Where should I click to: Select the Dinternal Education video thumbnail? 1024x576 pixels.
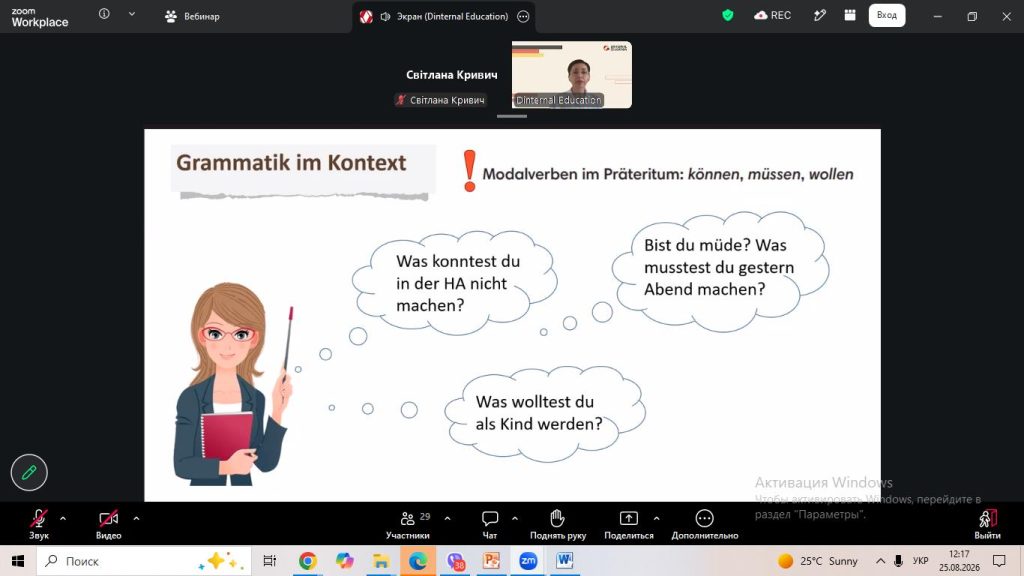point(571,74)
